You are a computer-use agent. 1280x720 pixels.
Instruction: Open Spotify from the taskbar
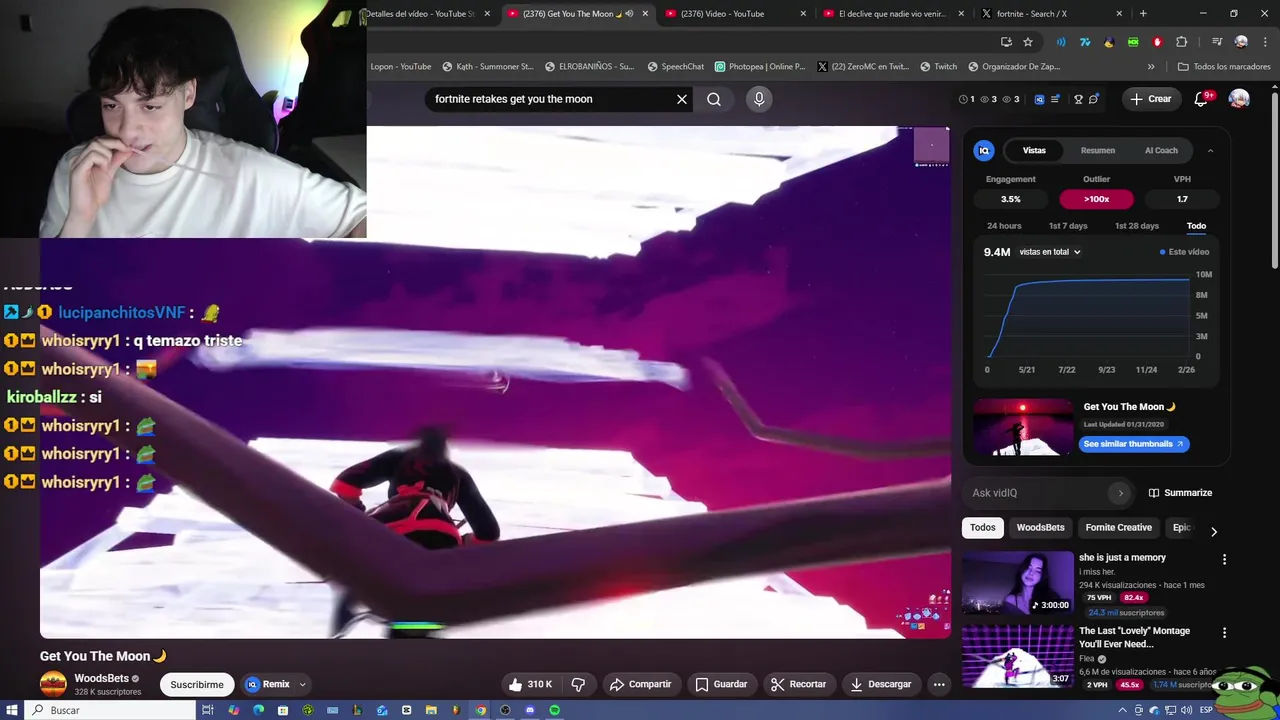554,710
